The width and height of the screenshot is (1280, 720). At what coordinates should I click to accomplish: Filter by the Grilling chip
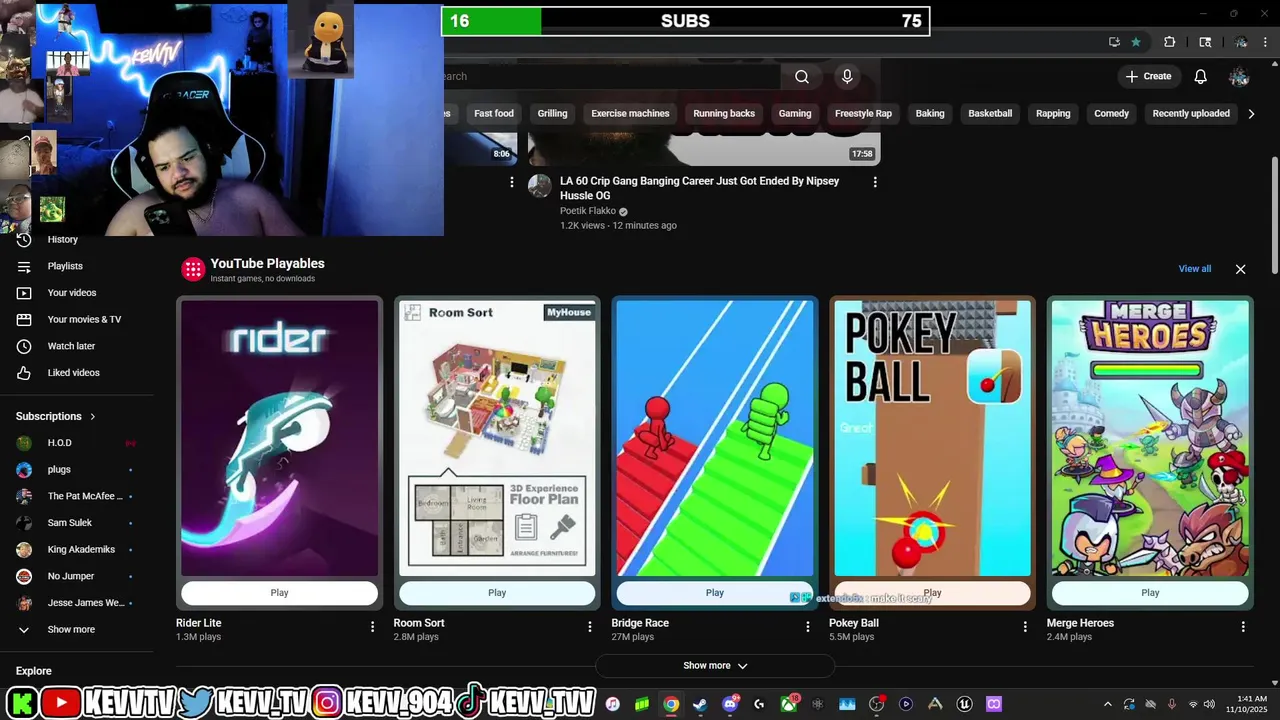(552, 114)
